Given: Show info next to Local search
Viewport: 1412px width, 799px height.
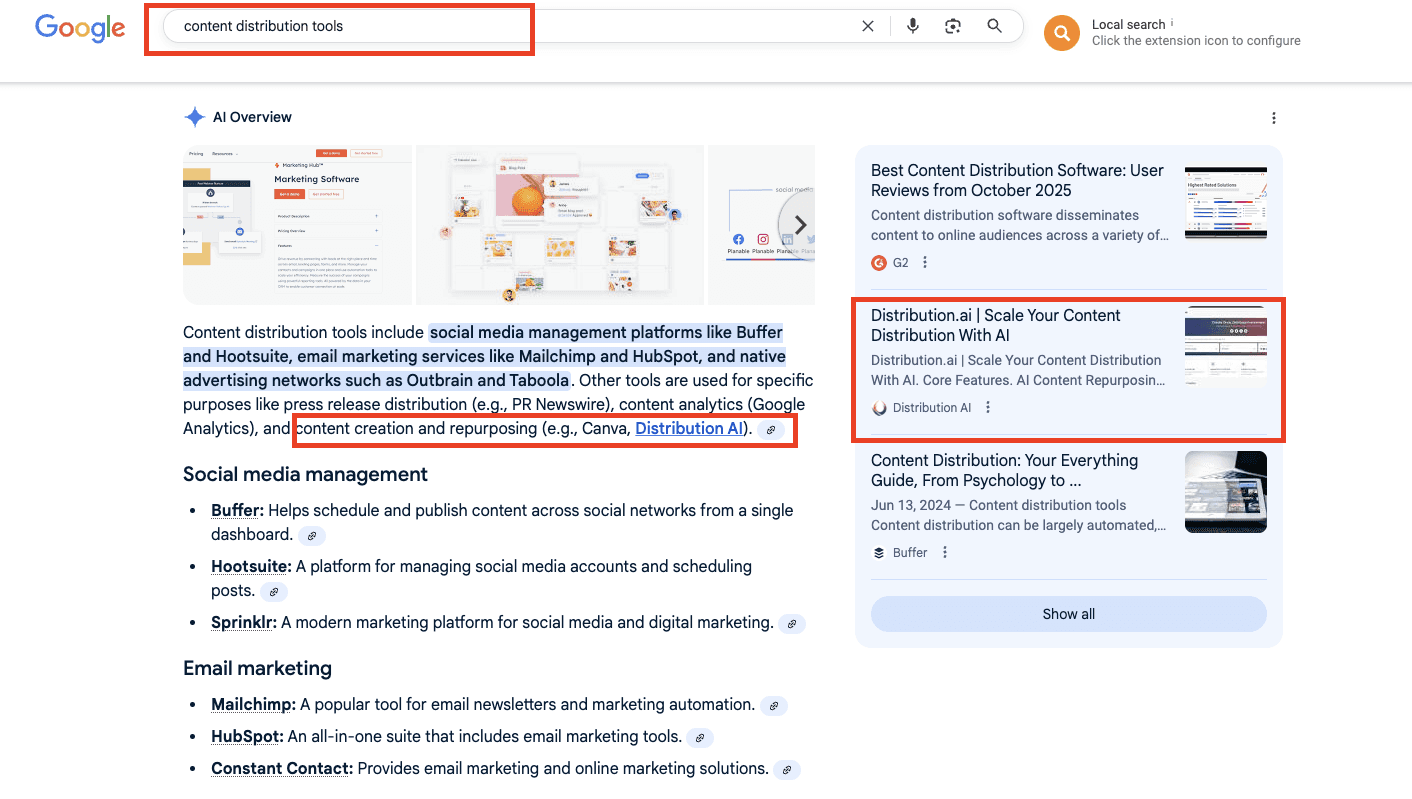Looking at the screenshot, I should tap(1172, 23).
